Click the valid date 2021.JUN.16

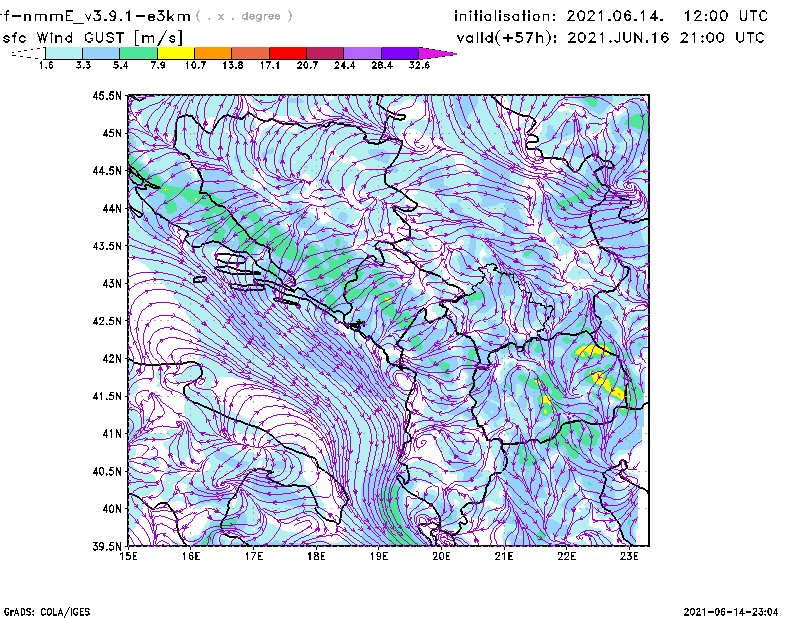[x=618, y=38]
